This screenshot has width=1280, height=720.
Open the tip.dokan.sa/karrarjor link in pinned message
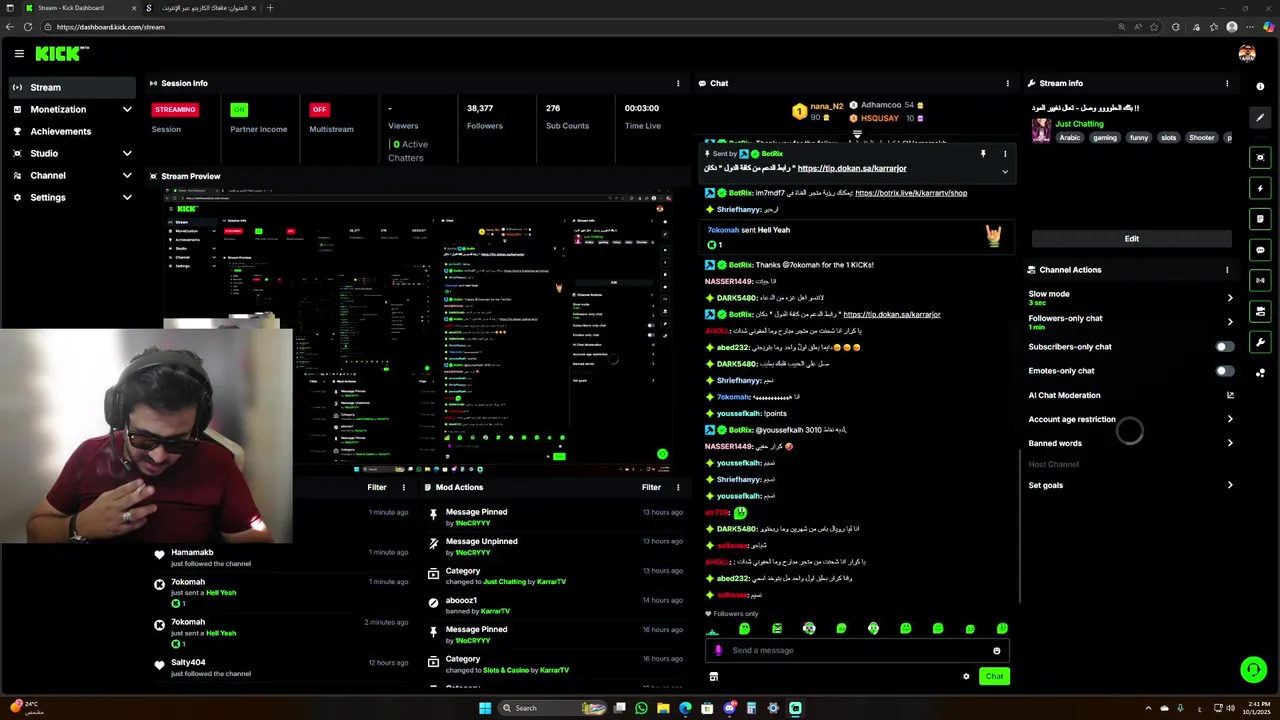coord(852,169)
